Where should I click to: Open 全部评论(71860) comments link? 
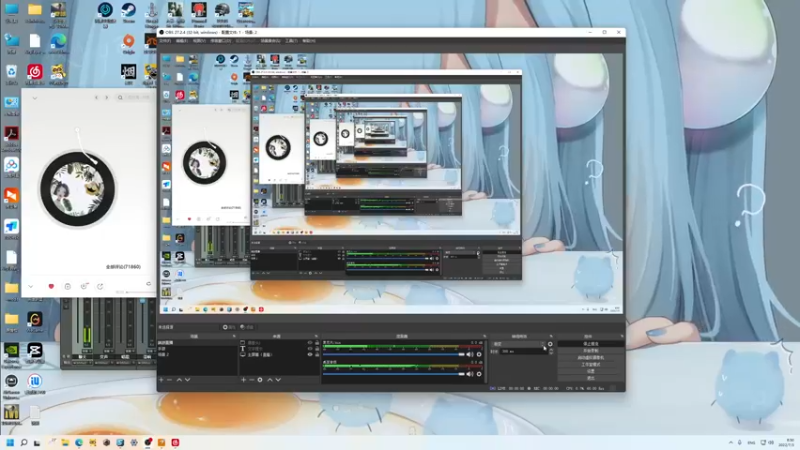(123, 267)
